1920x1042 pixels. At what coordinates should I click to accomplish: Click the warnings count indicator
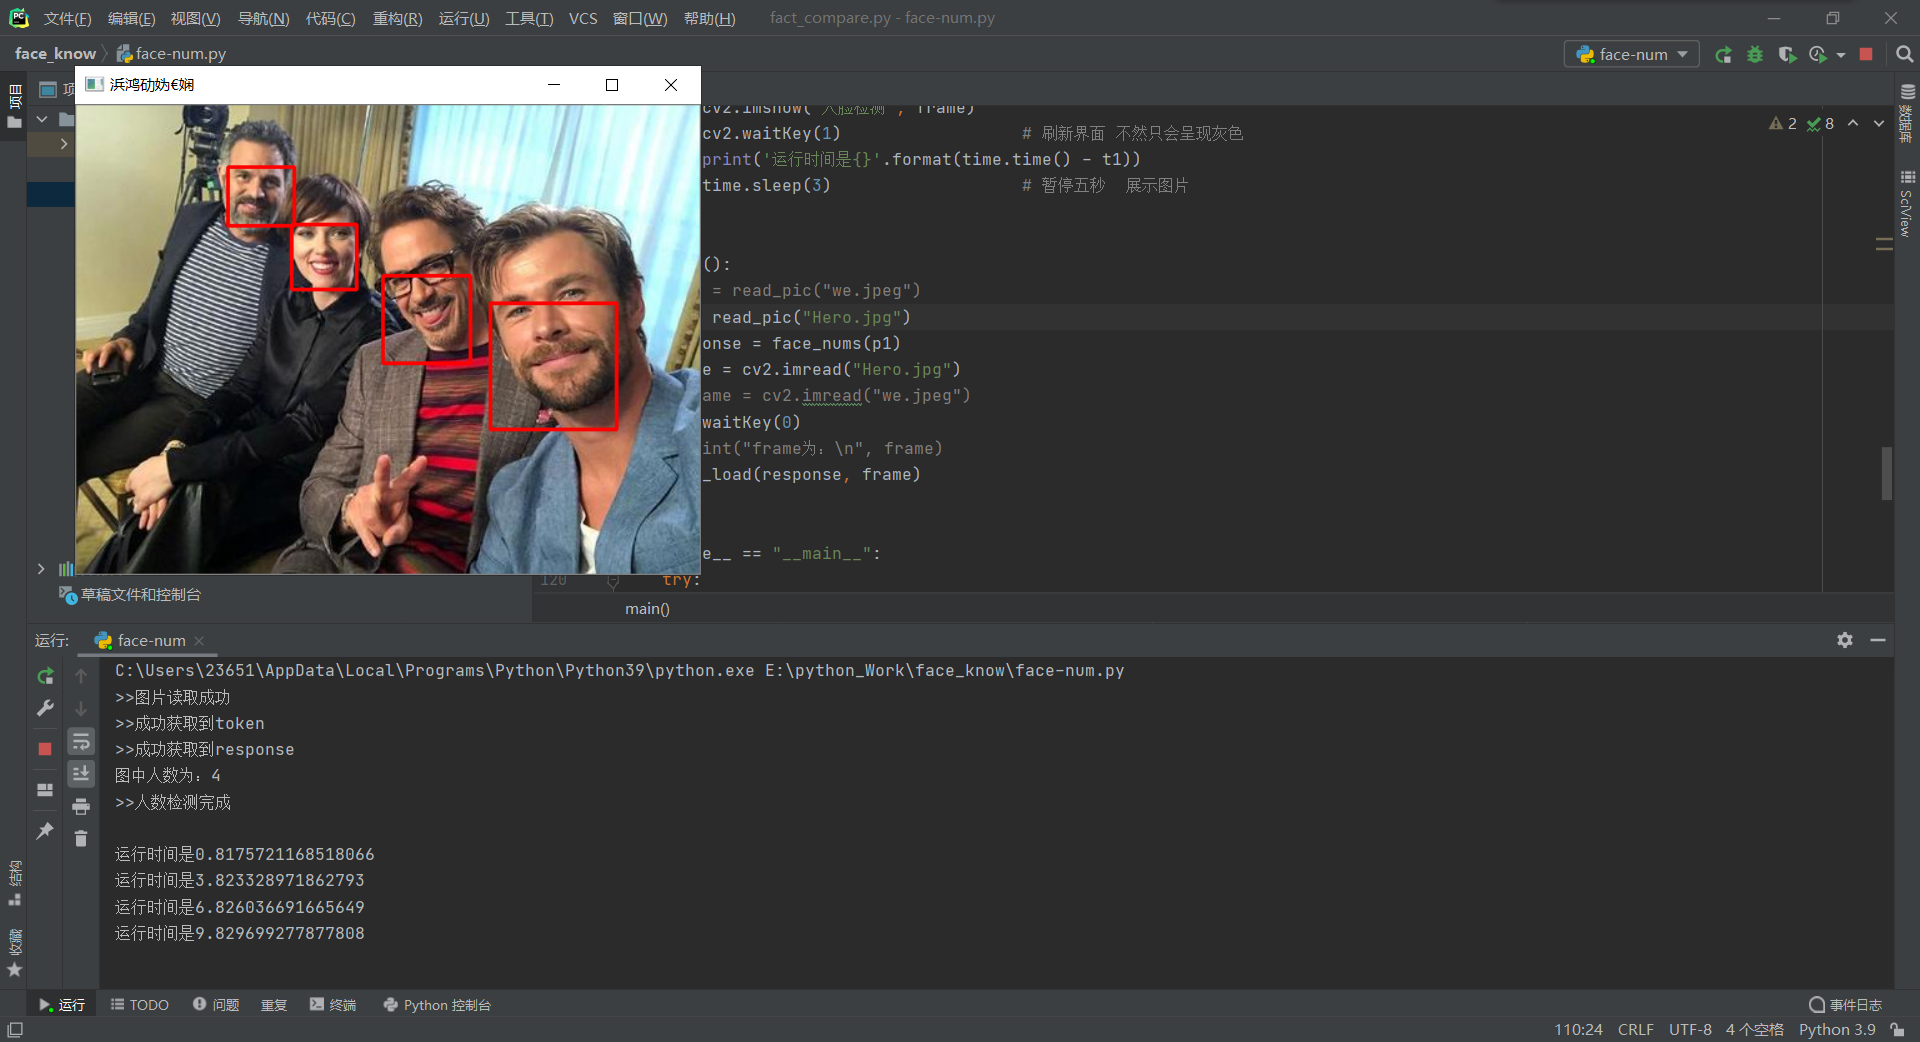[1783, 123]
